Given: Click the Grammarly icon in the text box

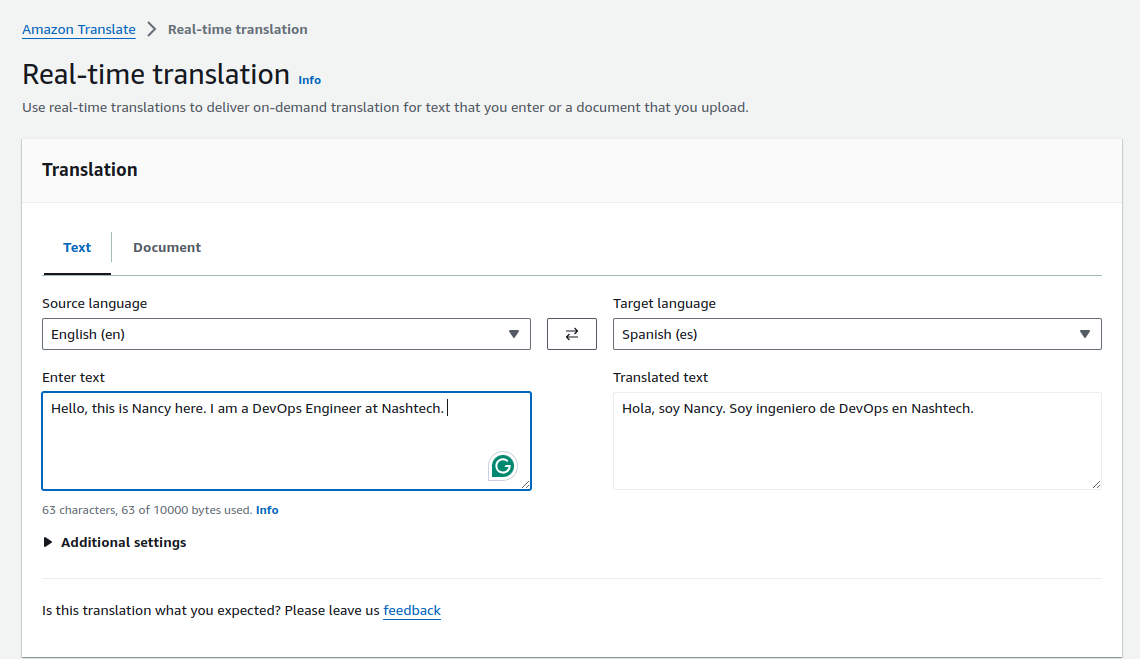Looking at the screenshot, I should [x=501, y=466].
